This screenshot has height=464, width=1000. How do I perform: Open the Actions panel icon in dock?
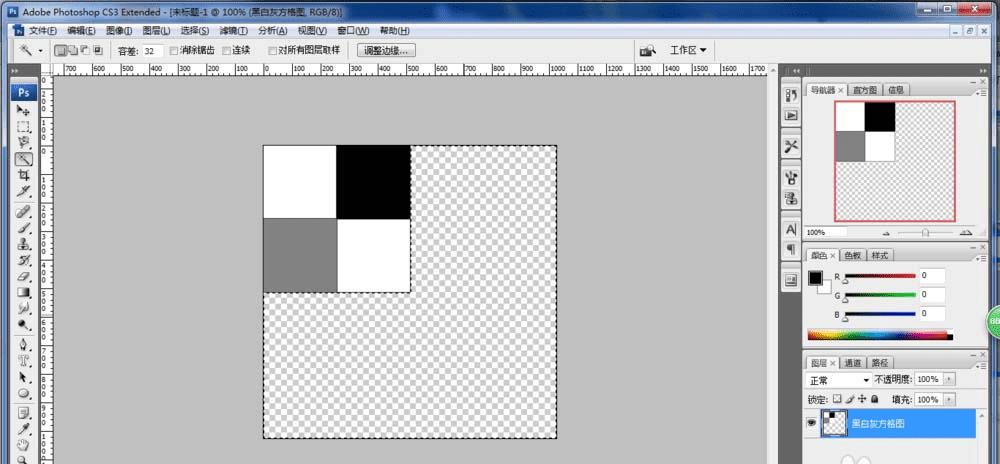(791, 115)
